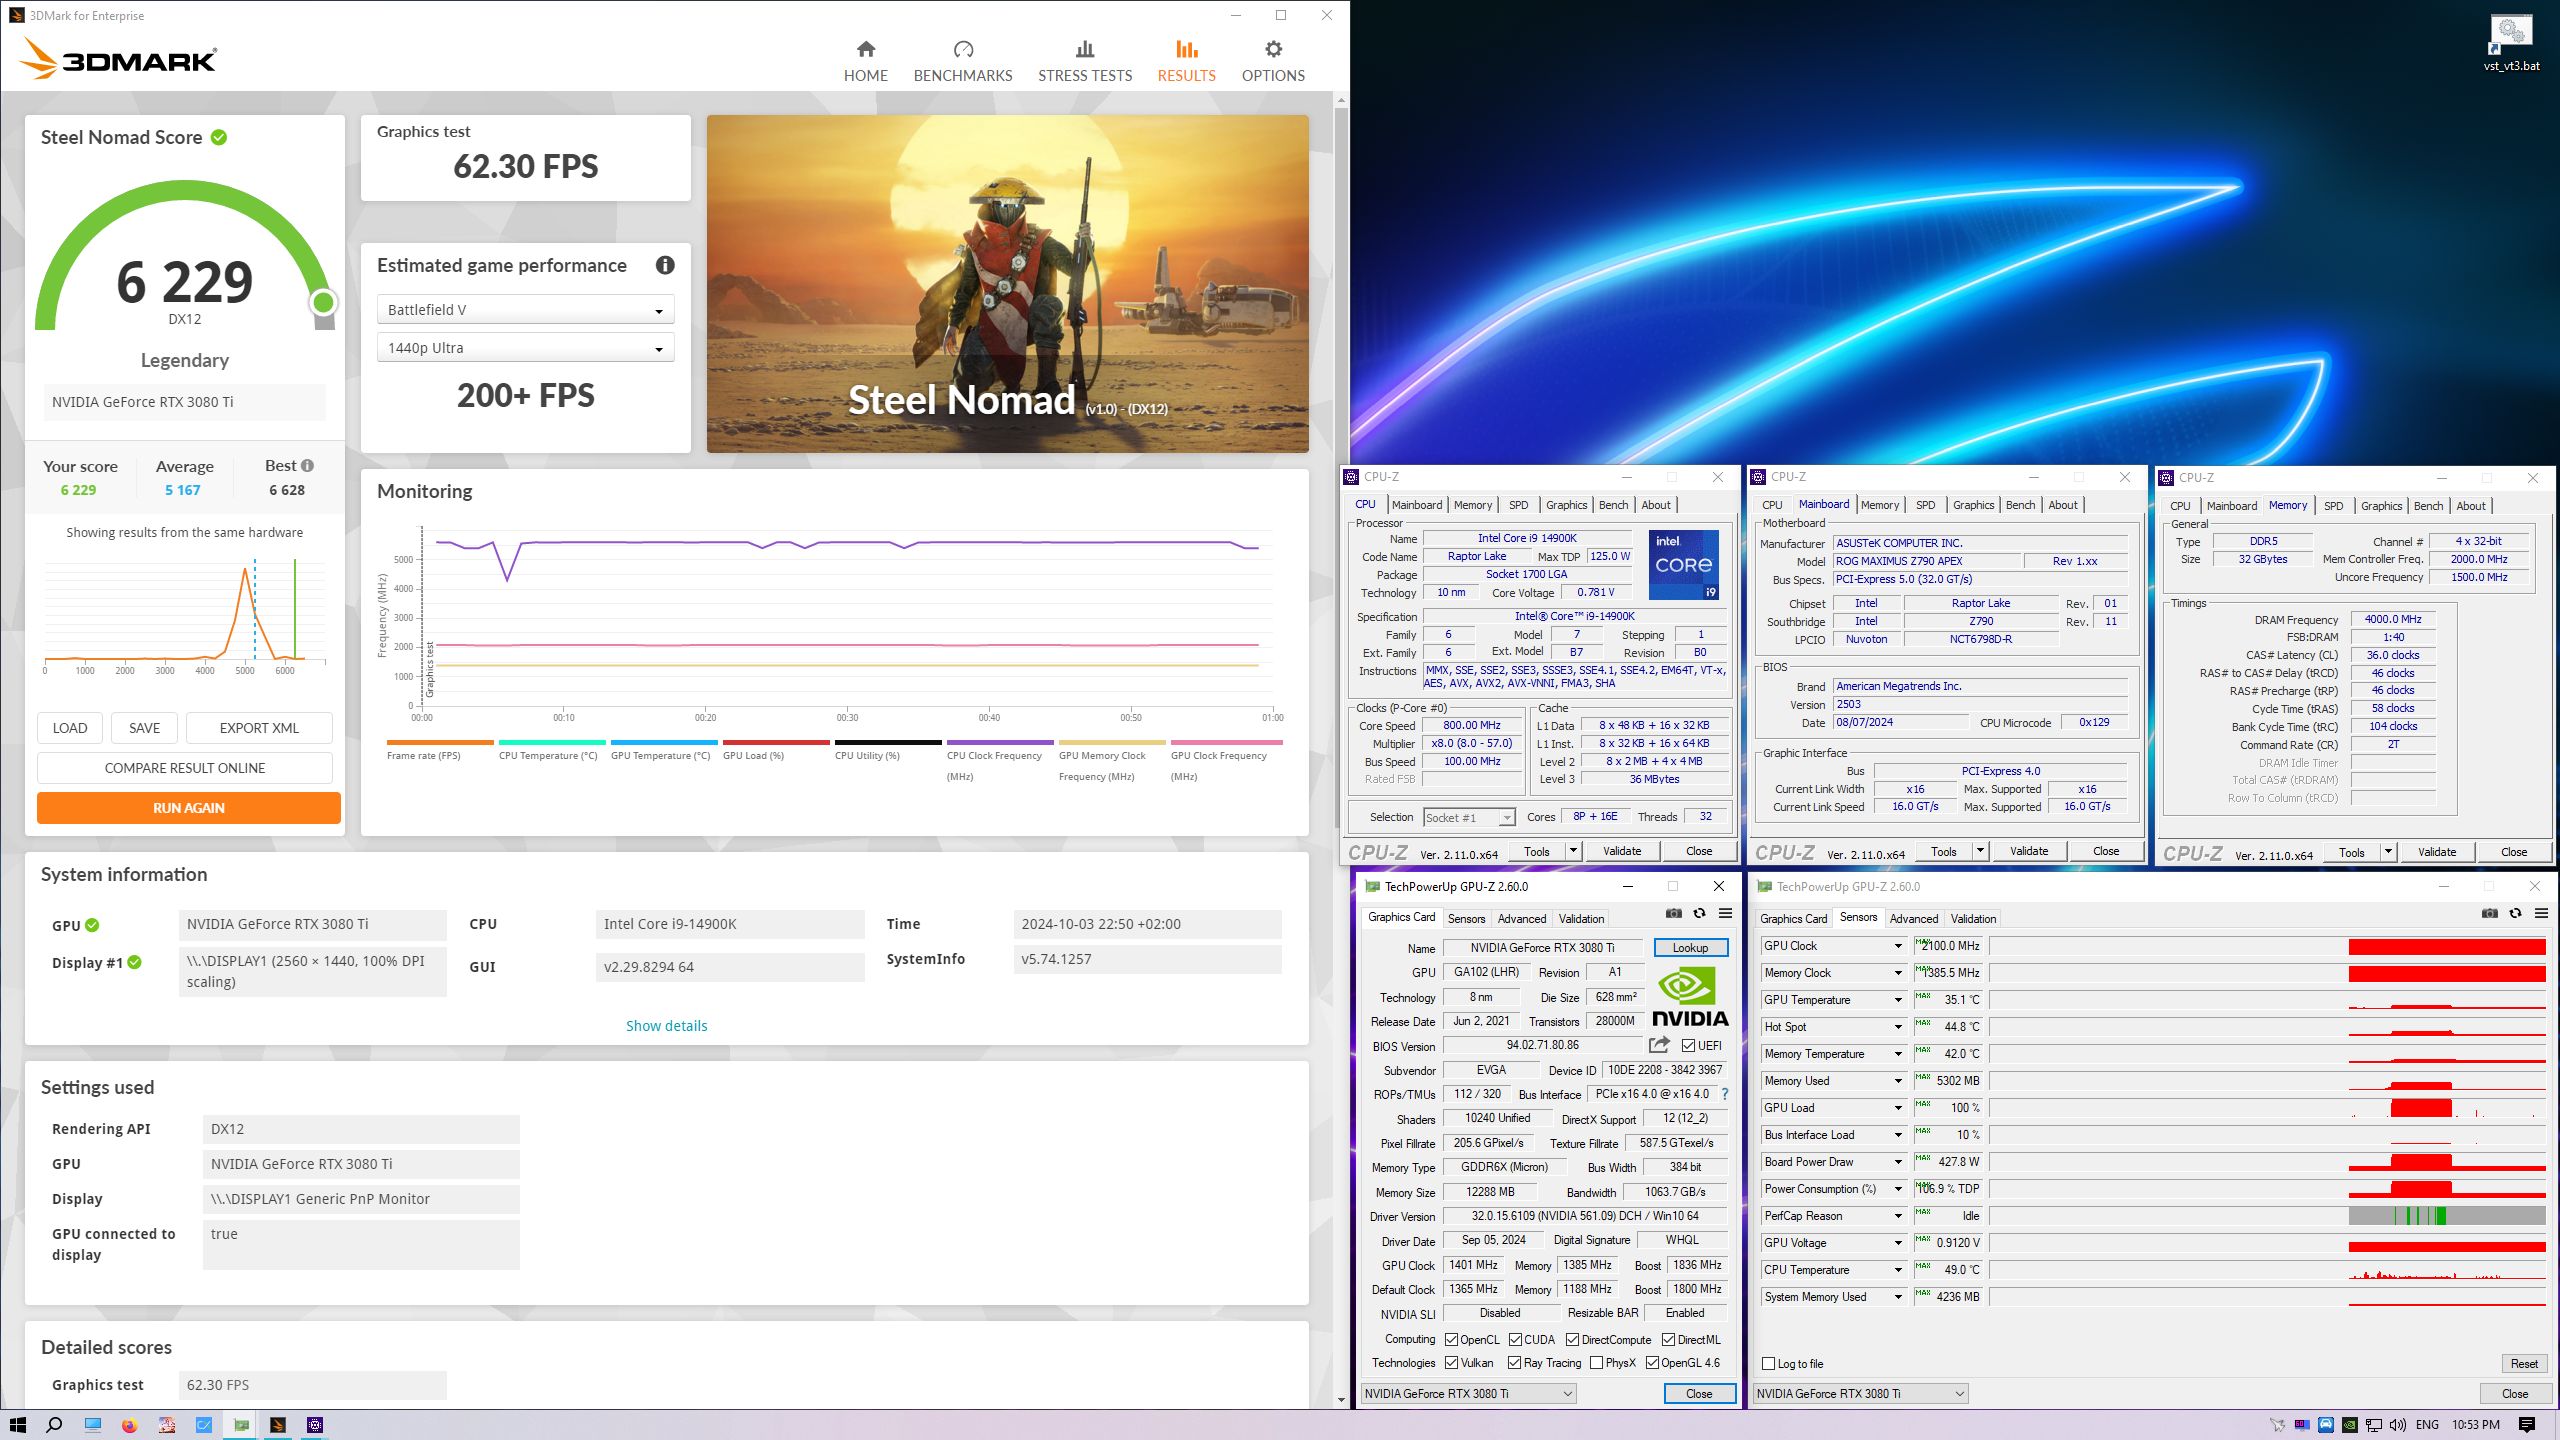Expand GPU Clock sensor dropdown
Viewport: 2560px width, 1440px height.
[x=1898, y=946]
